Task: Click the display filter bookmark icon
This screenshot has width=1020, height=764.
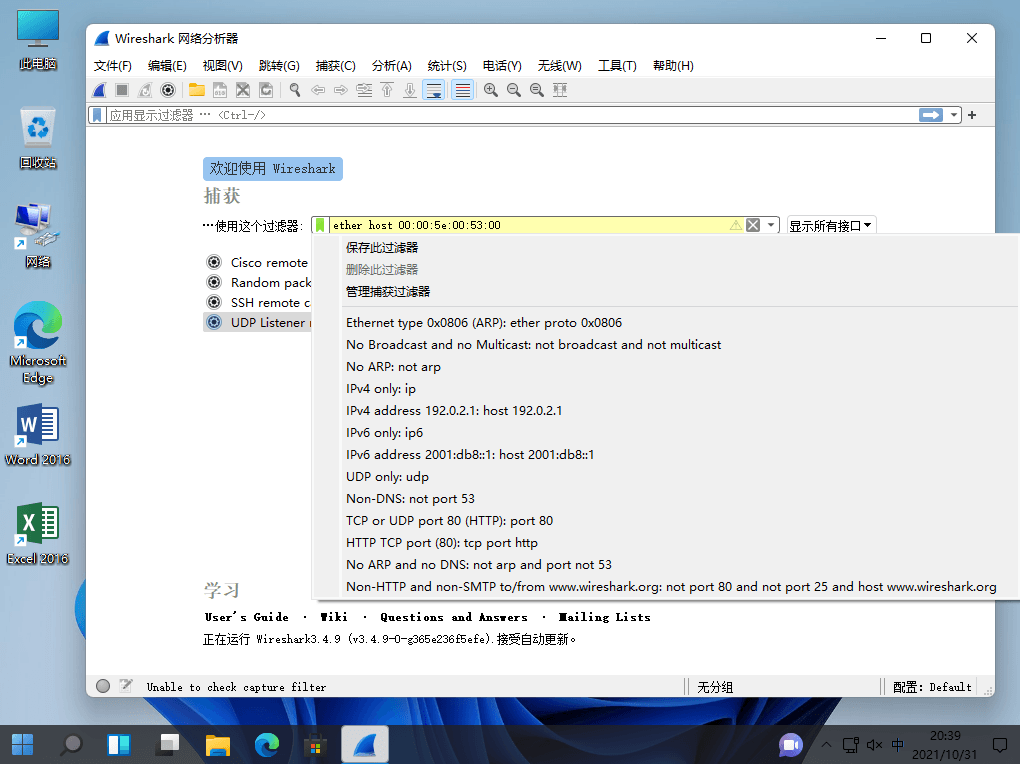Action: click(x=97, y=115)
